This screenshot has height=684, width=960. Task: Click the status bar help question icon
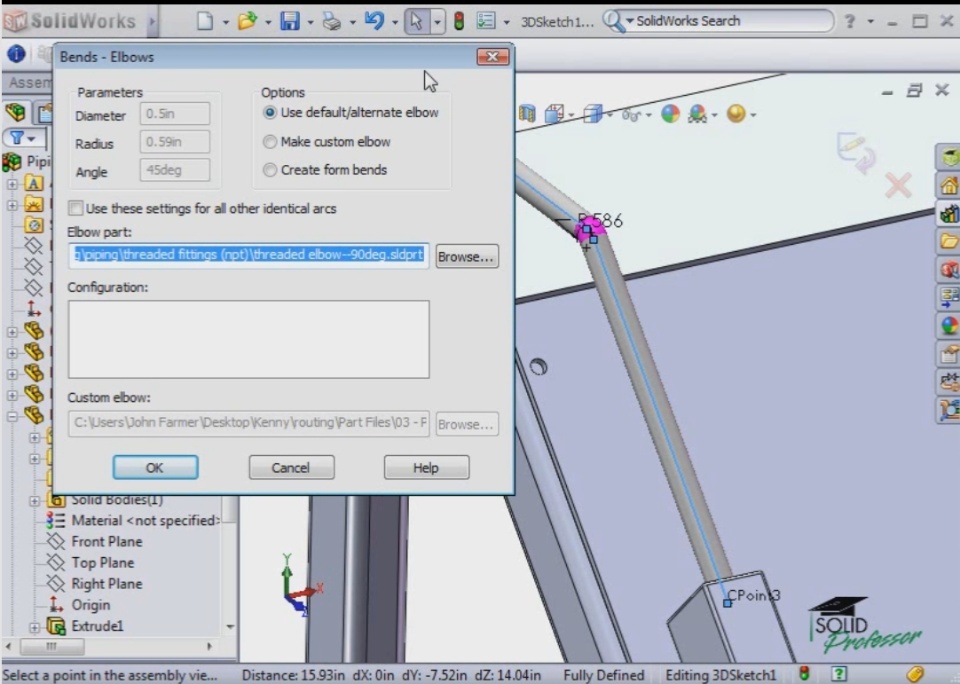pyautogui.click(x=839, y=674)
